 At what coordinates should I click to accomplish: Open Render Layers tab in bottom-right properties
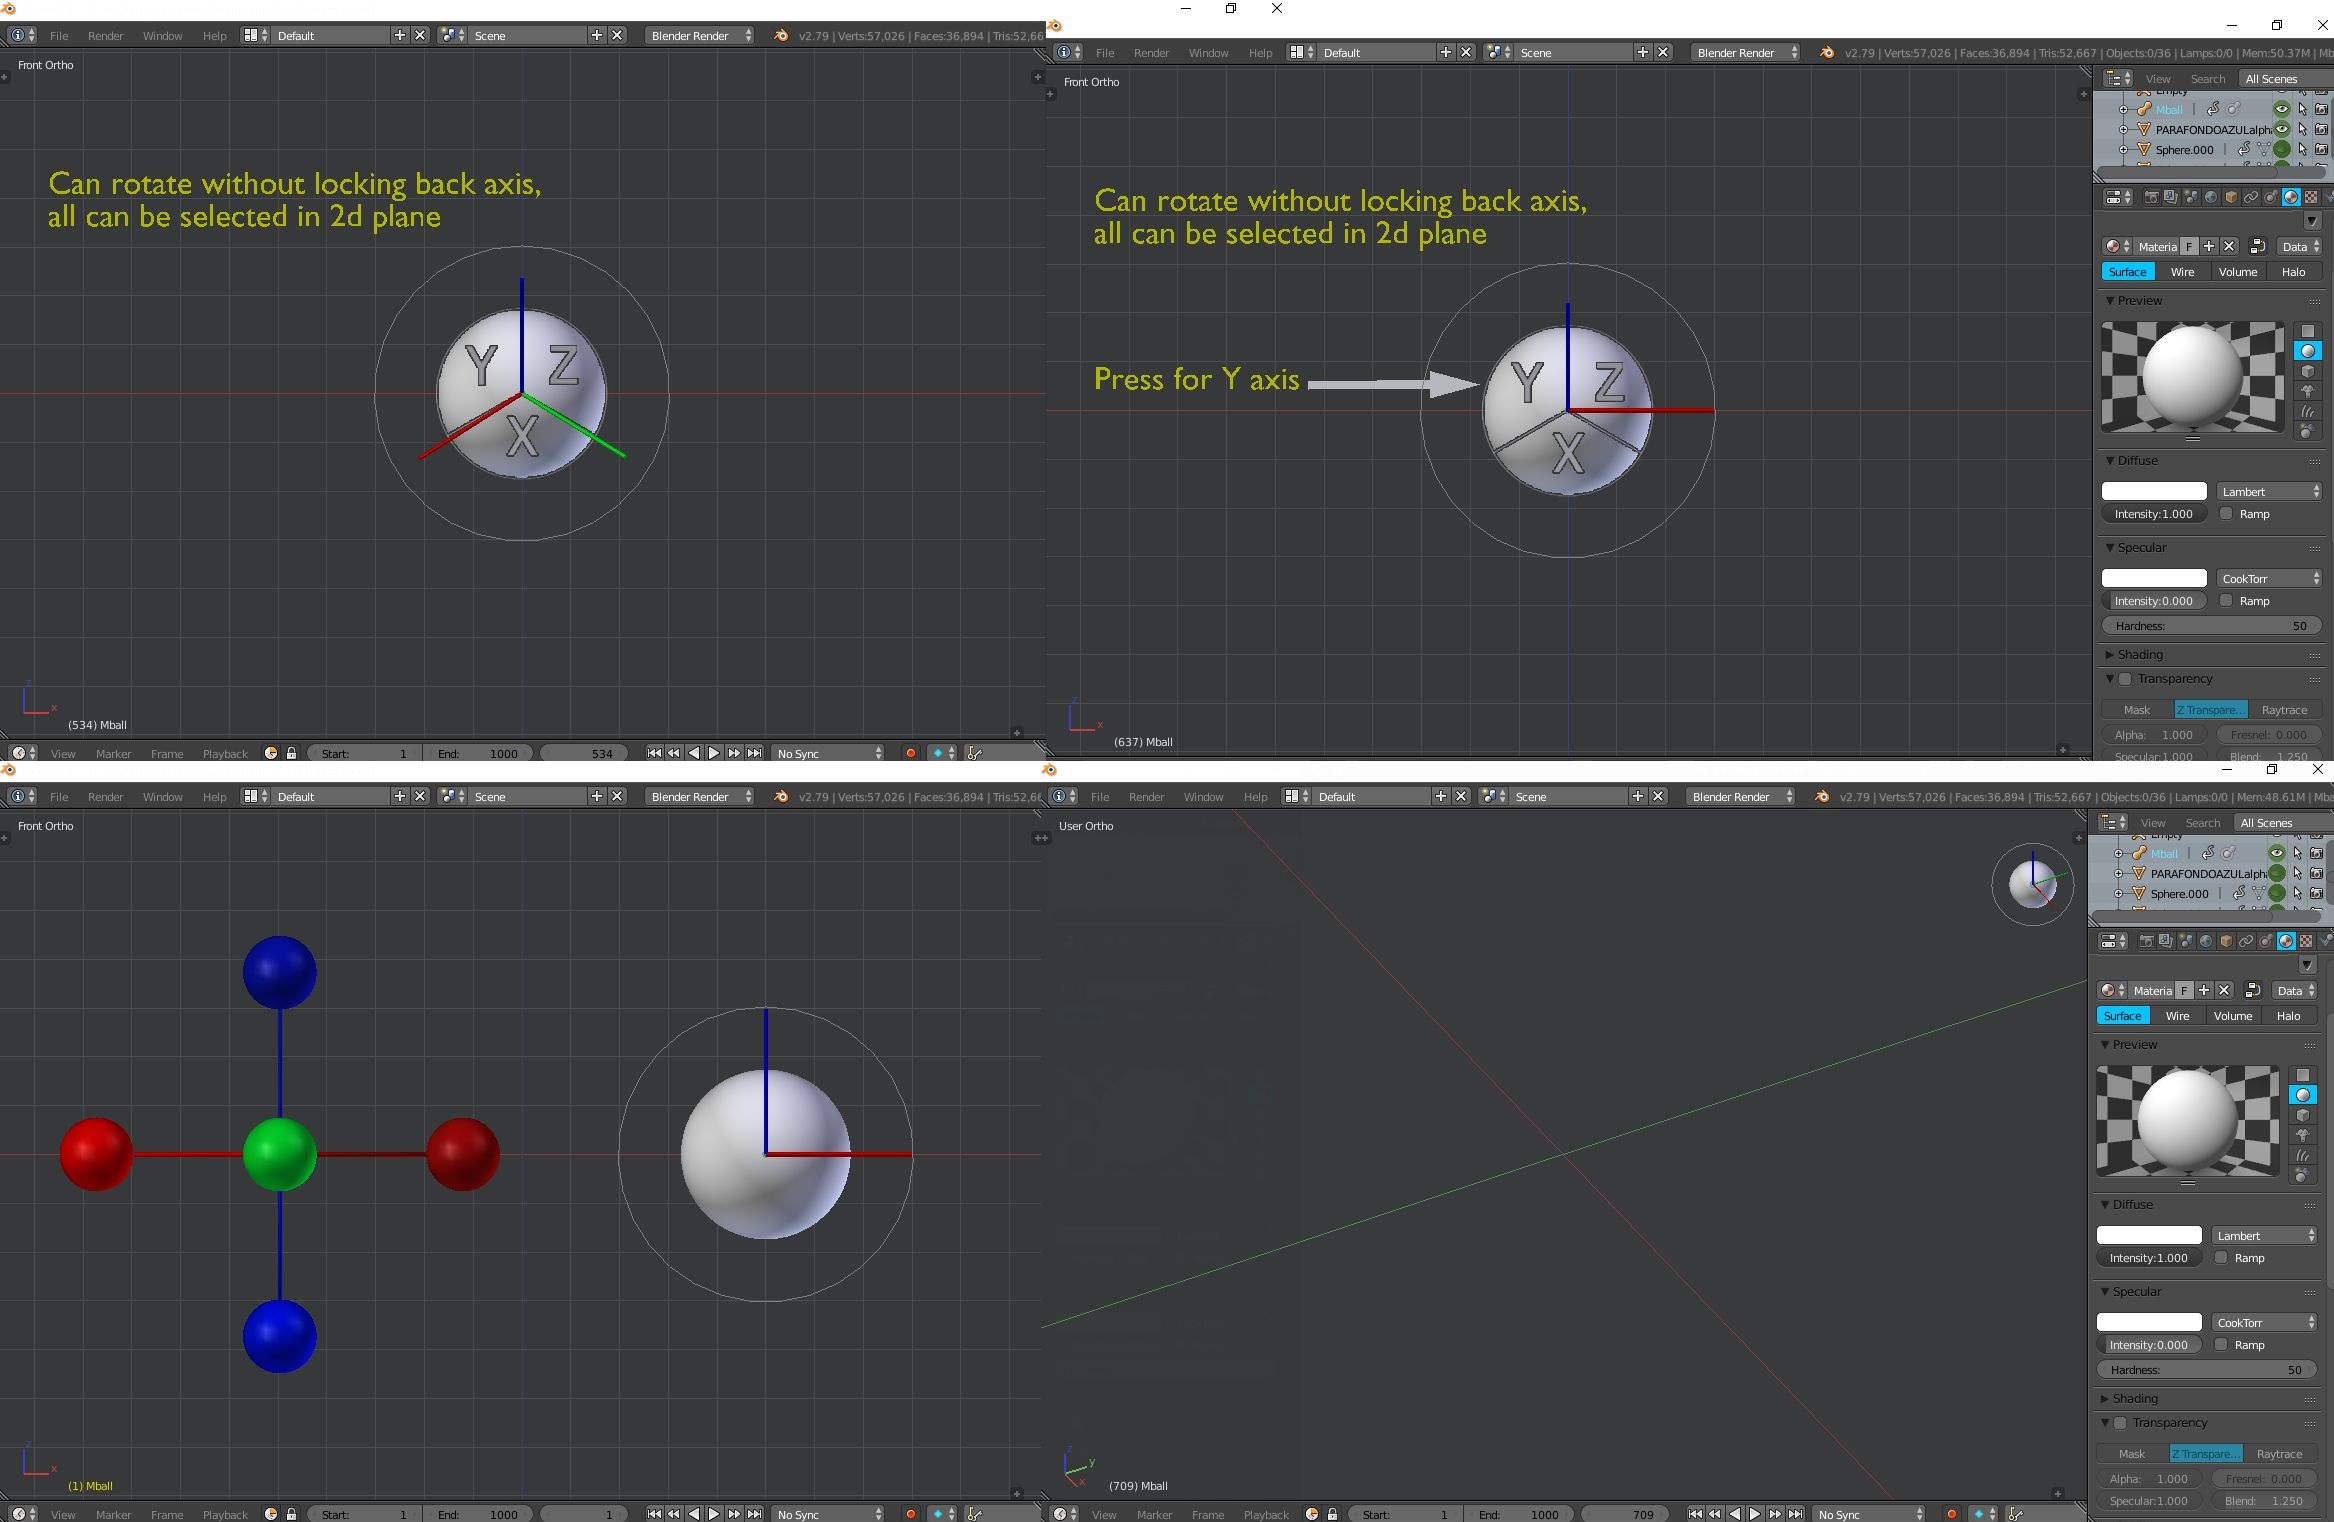[2165, 941]
